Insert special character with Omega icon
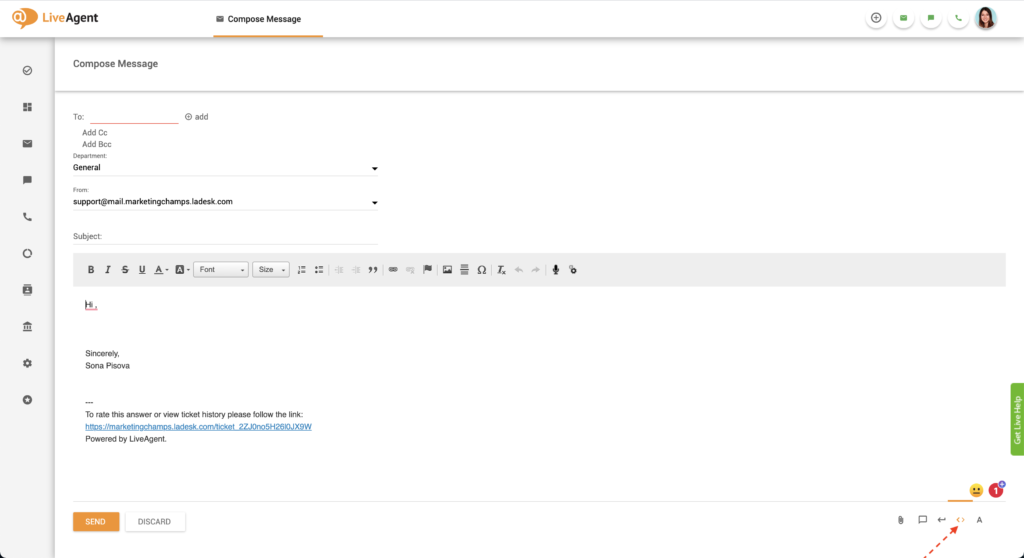Viewport: 1024px width, 558px height. point(481,270)
